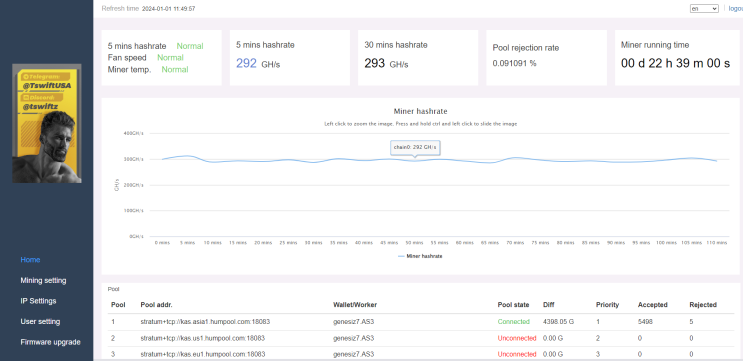This screenshot has height=361, width=743.
Task: Click Unconnected state of pool 2
Action: (517, 338)
